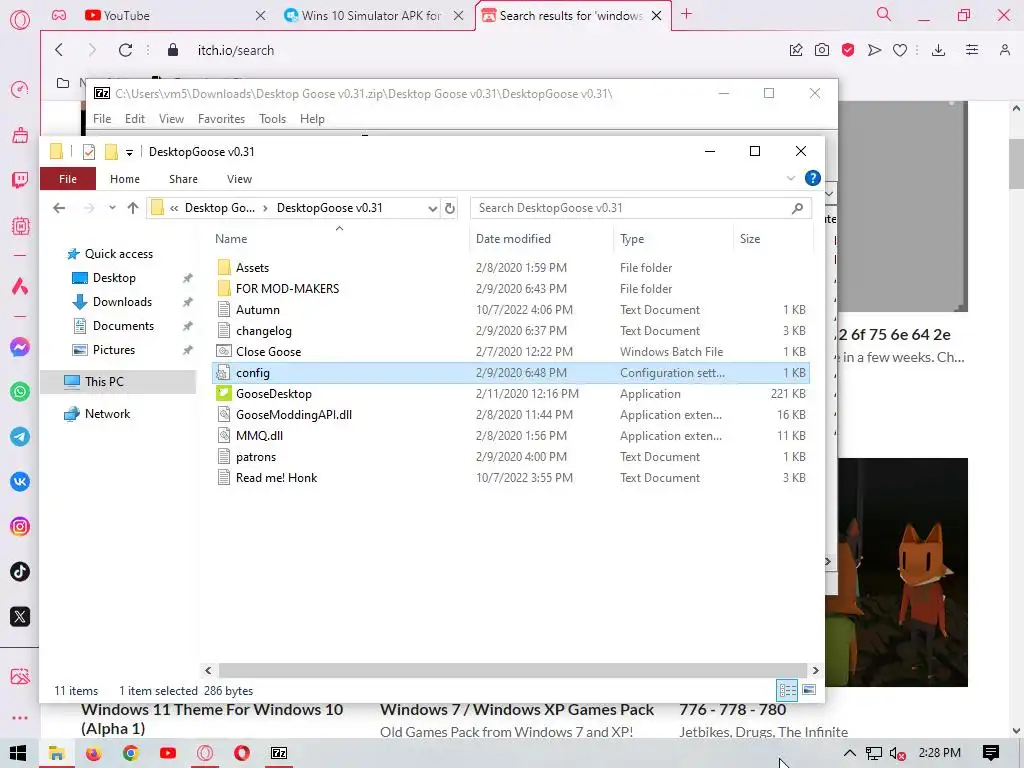Screen dimensions: 1024x768
Task: Click the browser reload button
Action: click(x=125, y=50)
